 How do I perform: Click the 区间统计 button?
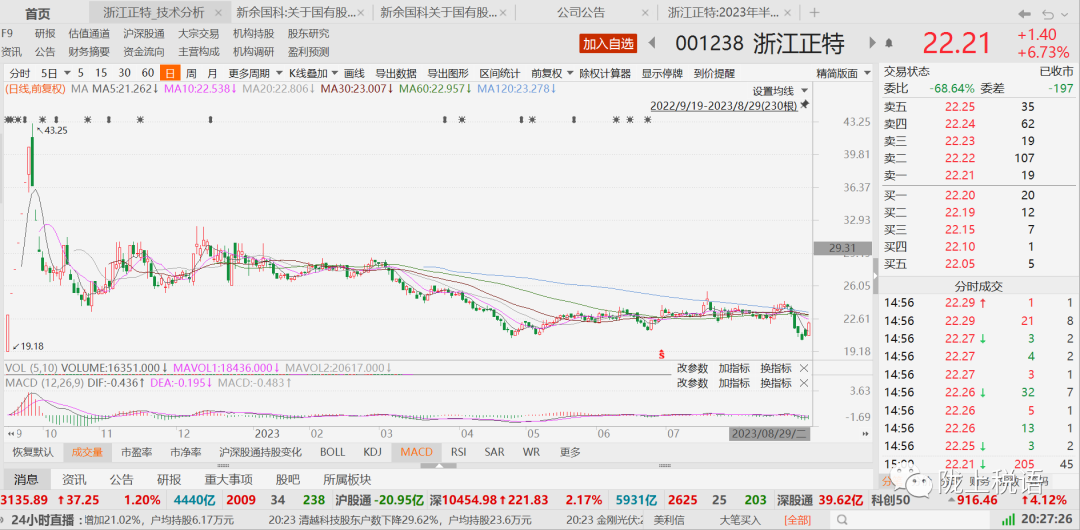click(500, 73)
